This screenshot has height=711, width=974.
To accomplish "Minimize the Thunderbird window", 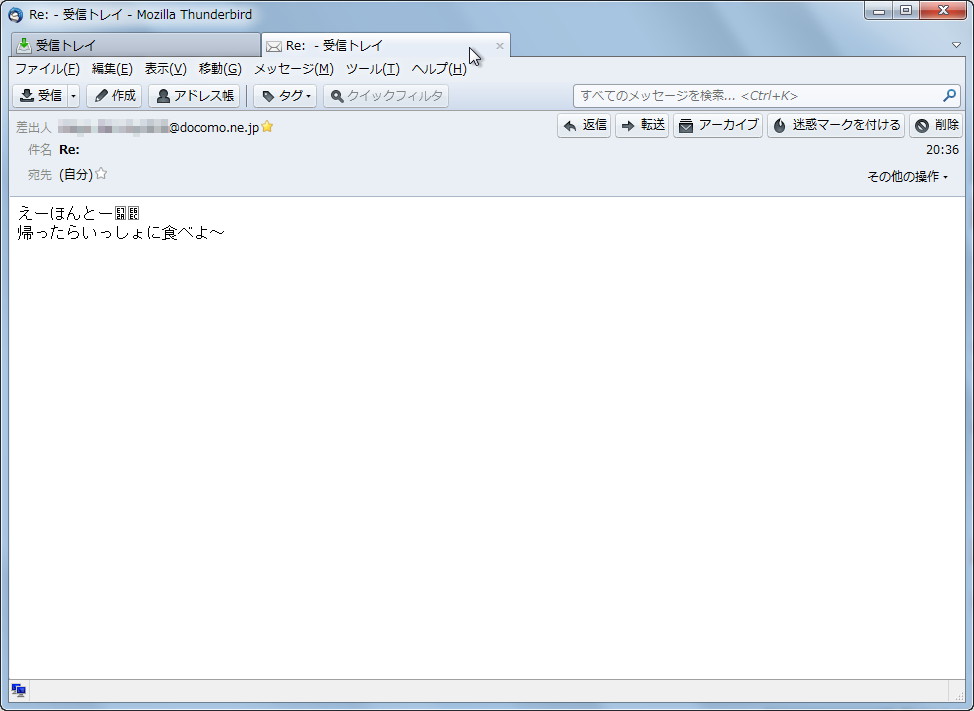I will pyautogui.click(x=878, y=11).
